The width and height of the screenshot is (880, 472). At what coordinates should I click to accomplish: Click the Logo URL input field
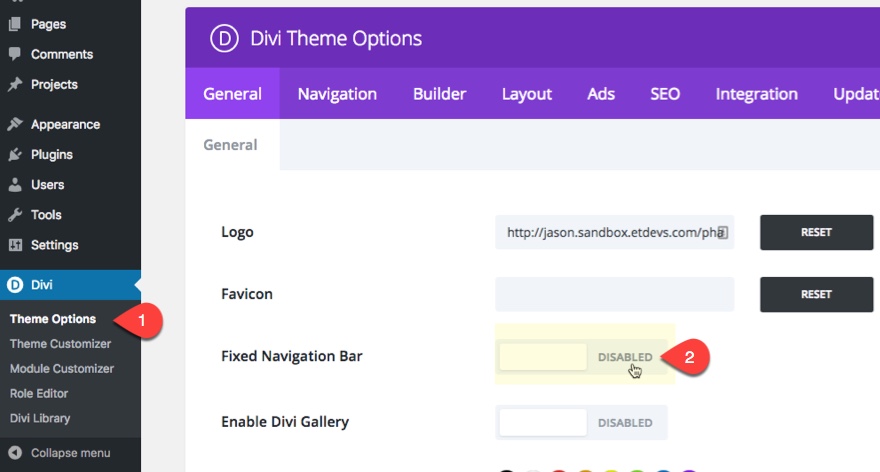610,232
